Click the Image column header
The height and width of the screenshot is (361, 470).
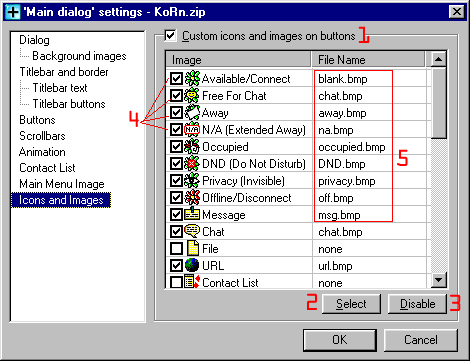(239, 60)
